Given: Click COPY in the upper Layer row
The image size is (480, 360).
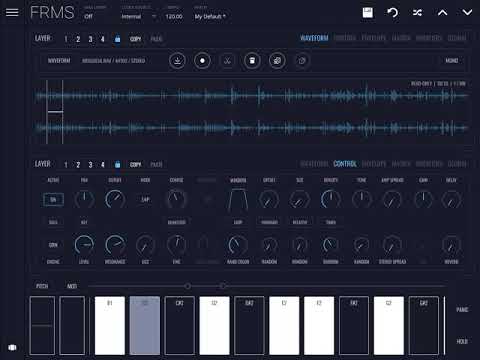Looking at the screenshot, I should click(135, 39).
